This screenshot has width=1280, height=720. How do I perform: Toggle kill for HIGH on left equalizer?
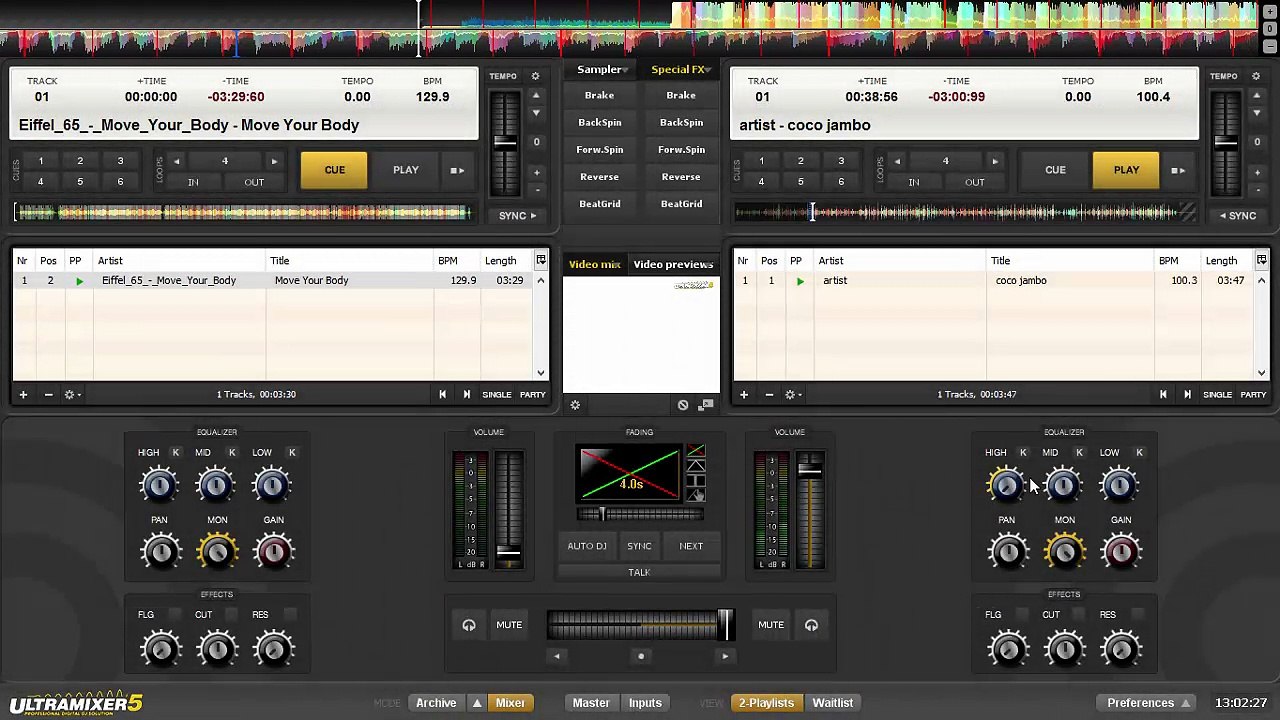pos(176,453)
